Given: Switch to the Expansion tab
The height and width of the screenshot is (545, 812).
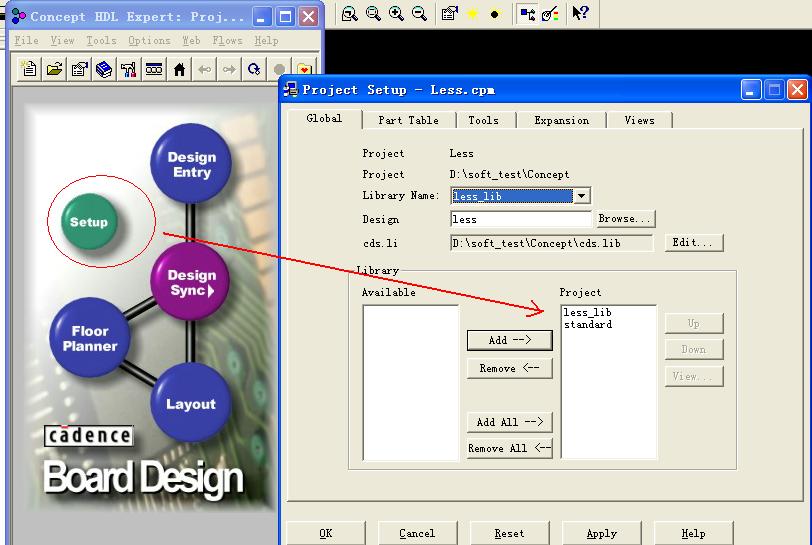Looking at the screenshot, I should [561, 120].
